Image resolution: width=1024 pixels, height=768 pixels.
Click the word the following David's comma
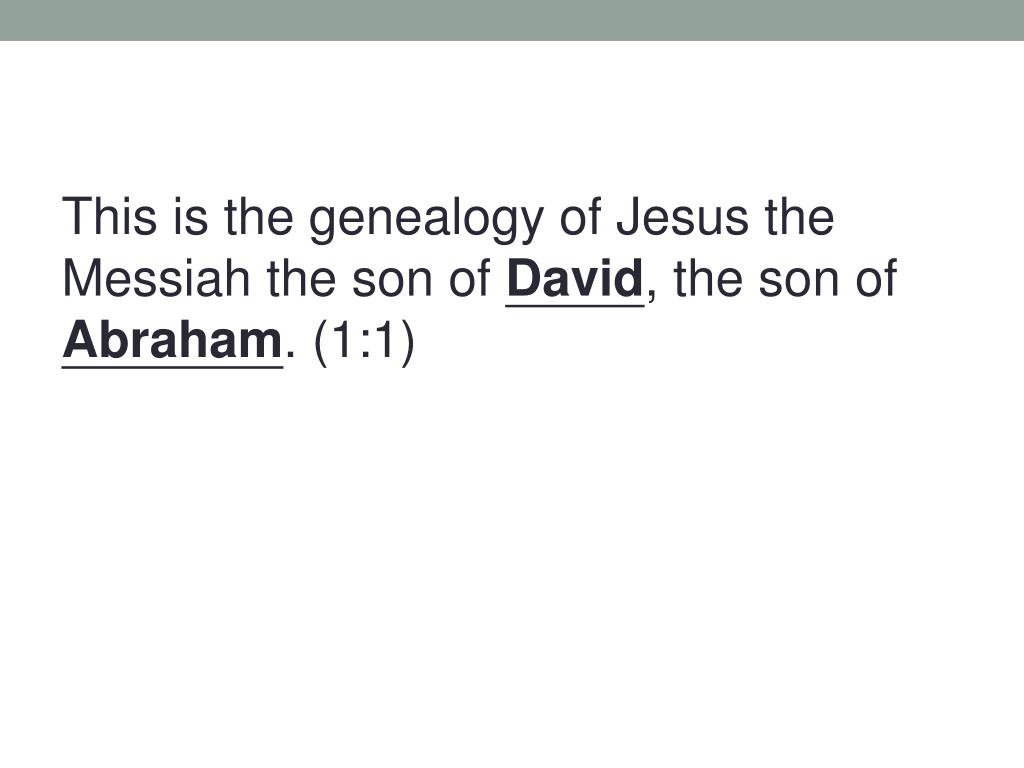[x=708, y=279]
